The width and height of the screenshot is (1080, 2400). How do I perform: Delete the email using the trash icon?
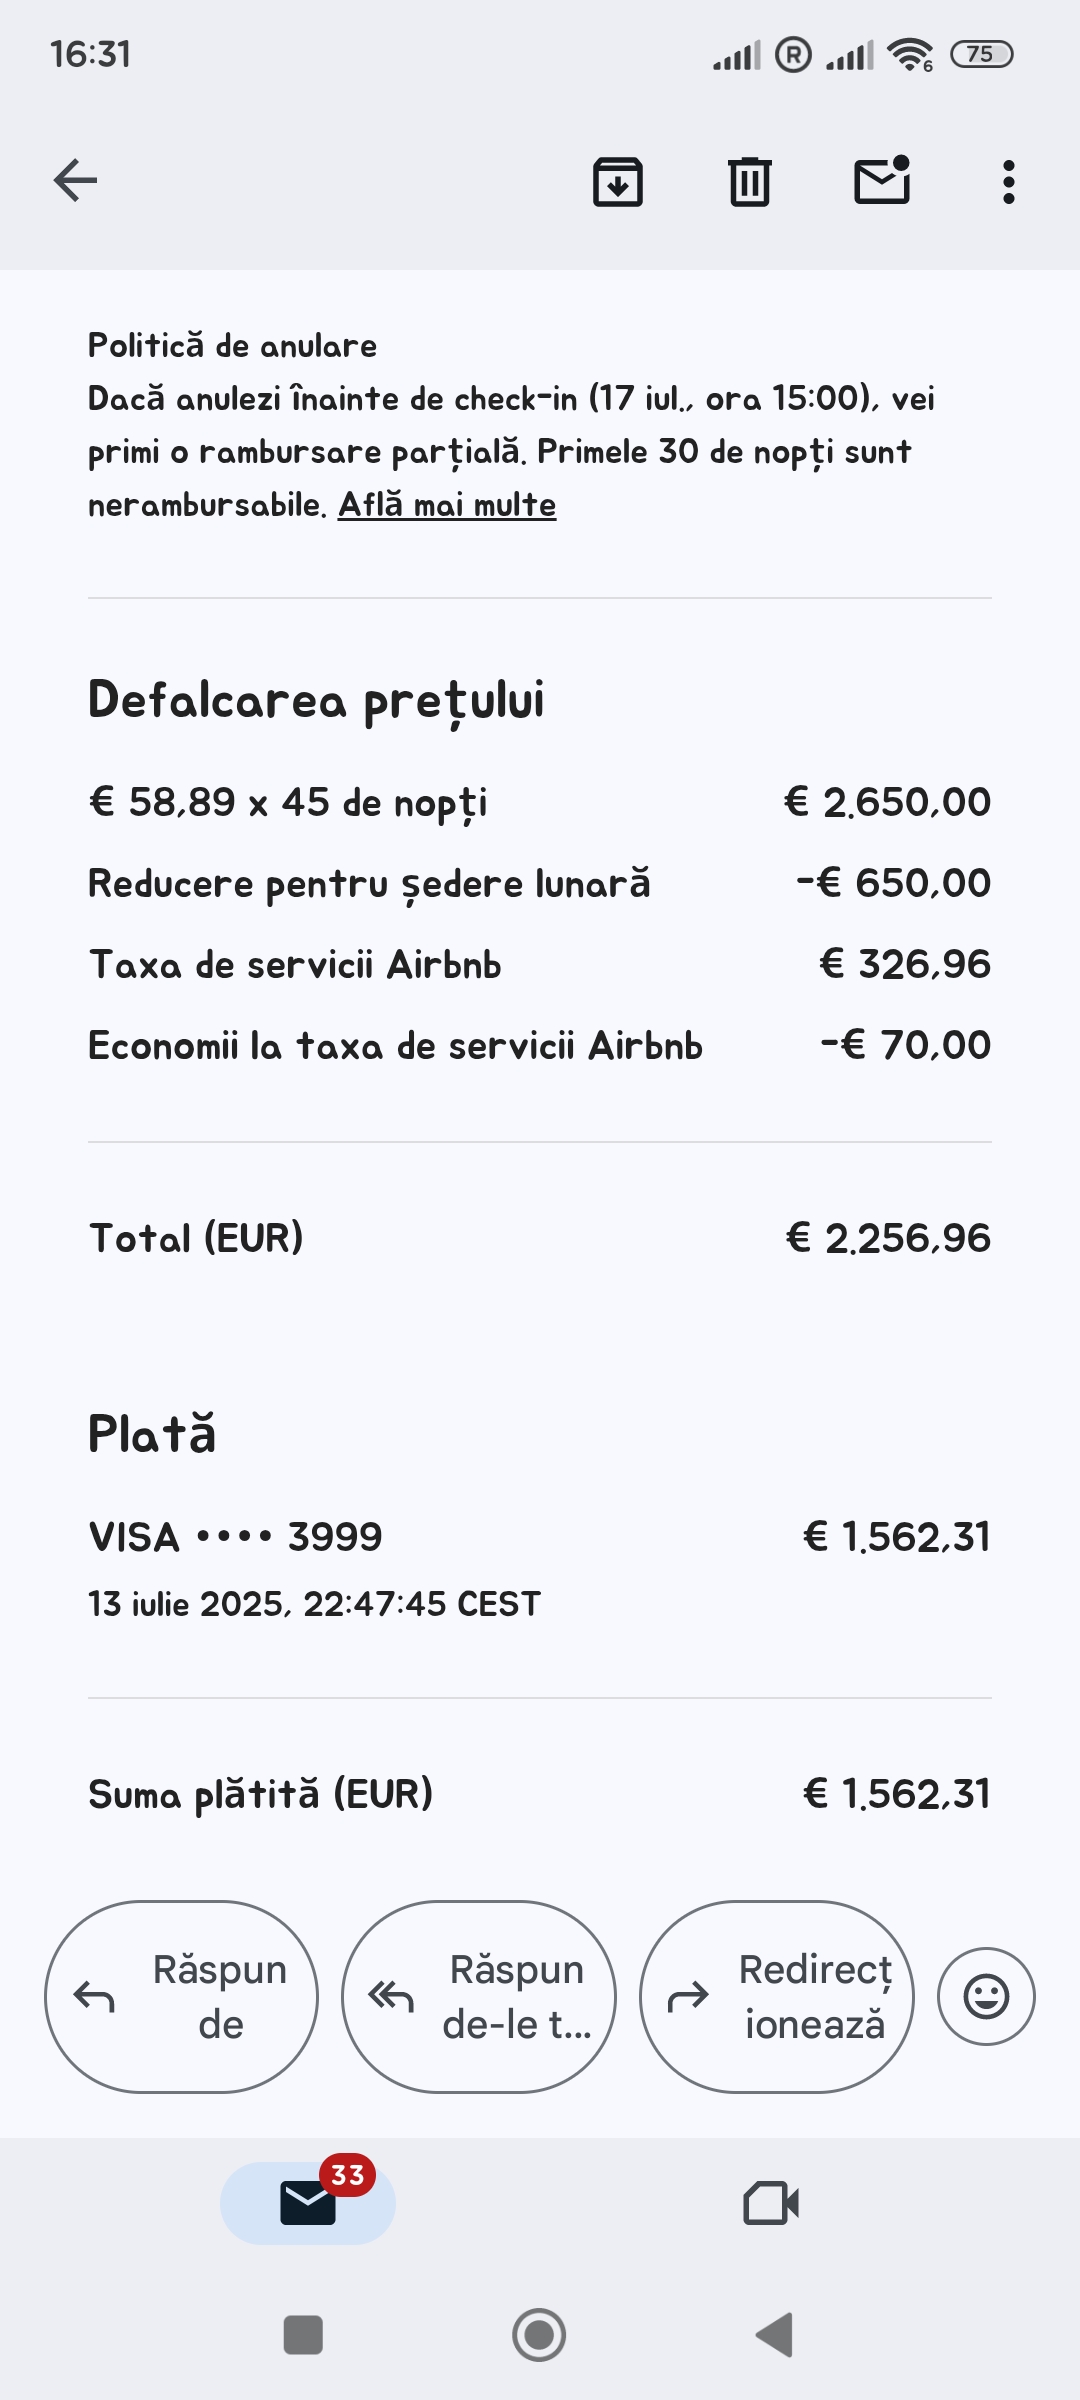[x=749, y=182]
